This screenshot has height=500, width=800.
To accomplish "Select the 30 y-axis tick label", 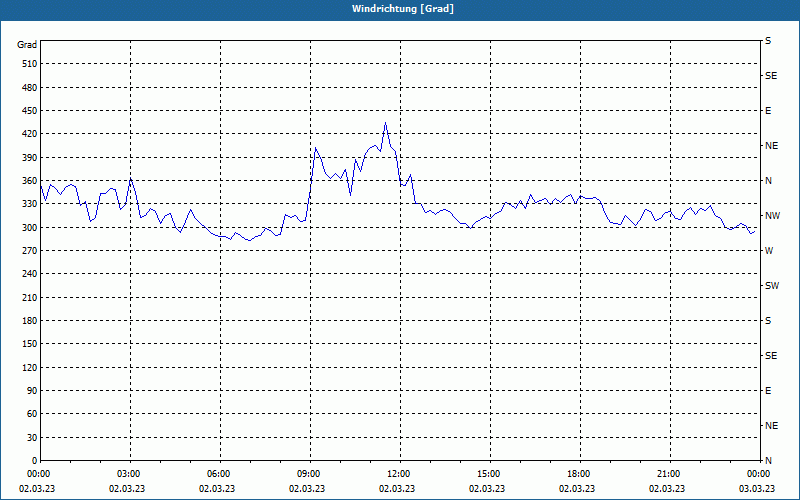I will (32, 437).
